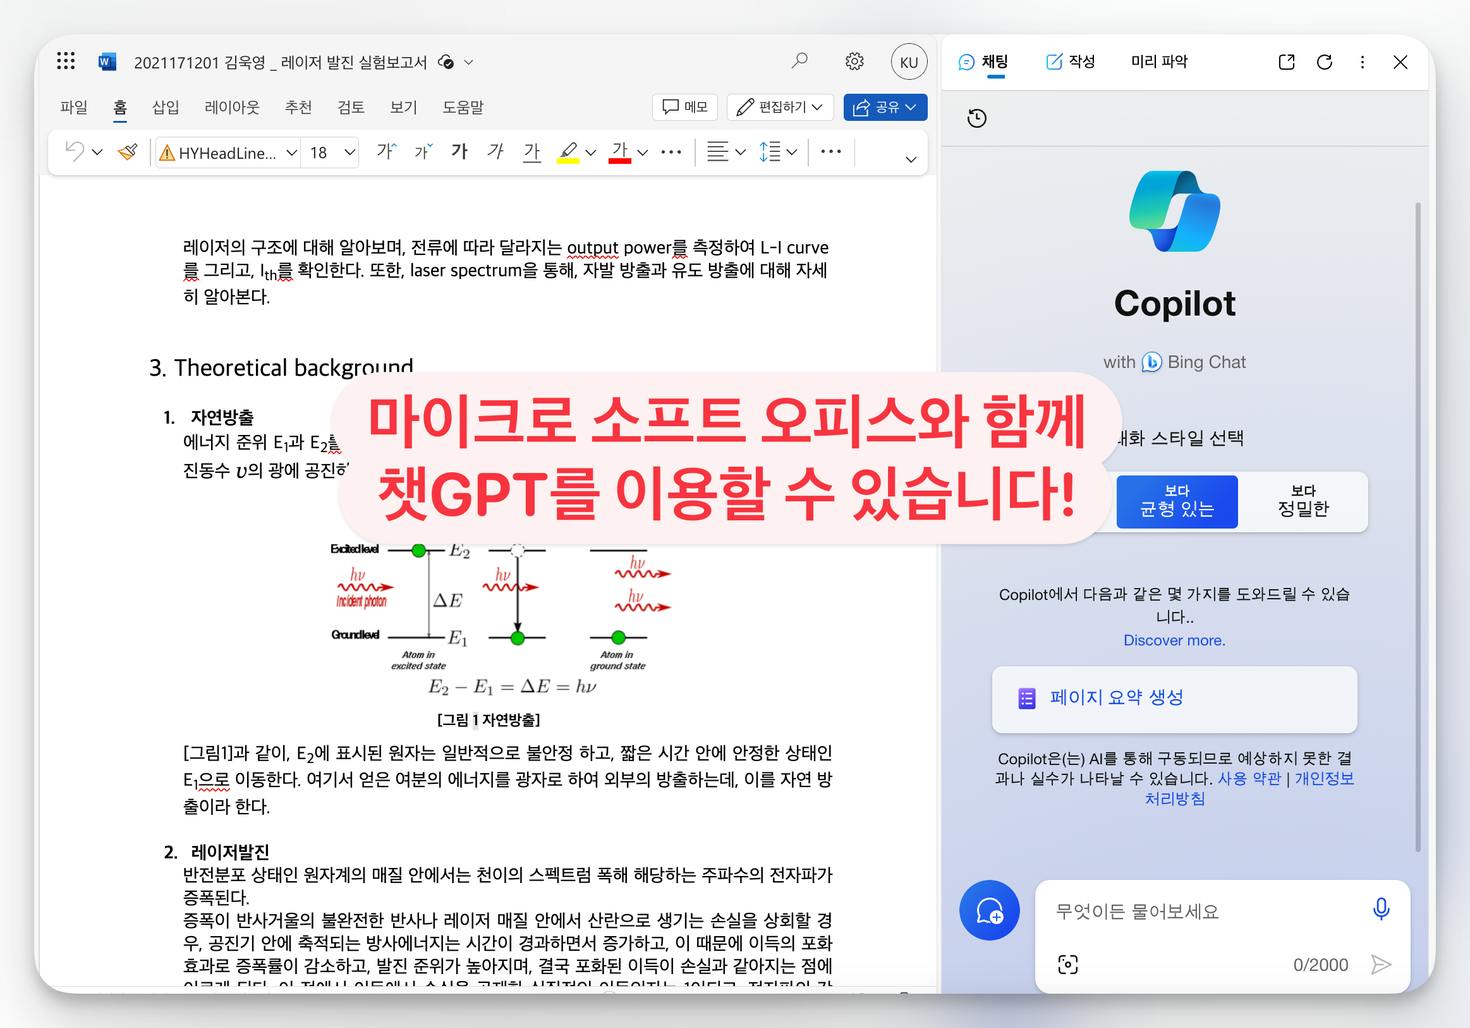Screen dimensions: 1470x1028
Task: Click the cloud save status icon
Action: click(446, 62)
